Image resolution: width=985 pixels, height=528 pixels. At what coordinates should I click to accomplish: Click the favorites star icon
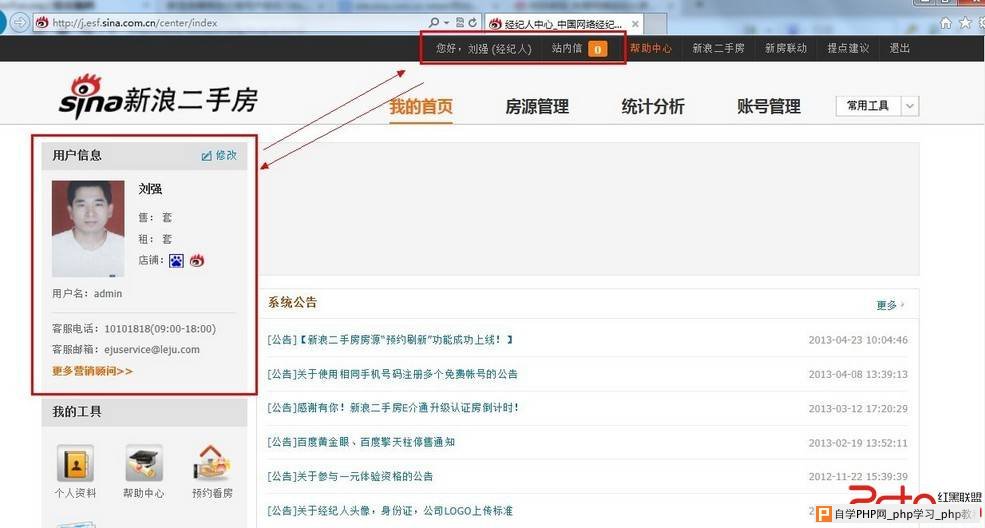965,23
